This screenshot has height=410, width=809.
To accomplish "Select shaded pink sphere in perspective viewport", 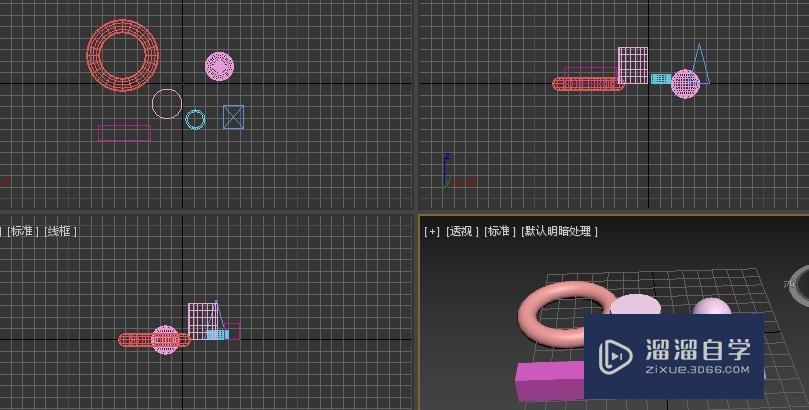I will [711, 306].
